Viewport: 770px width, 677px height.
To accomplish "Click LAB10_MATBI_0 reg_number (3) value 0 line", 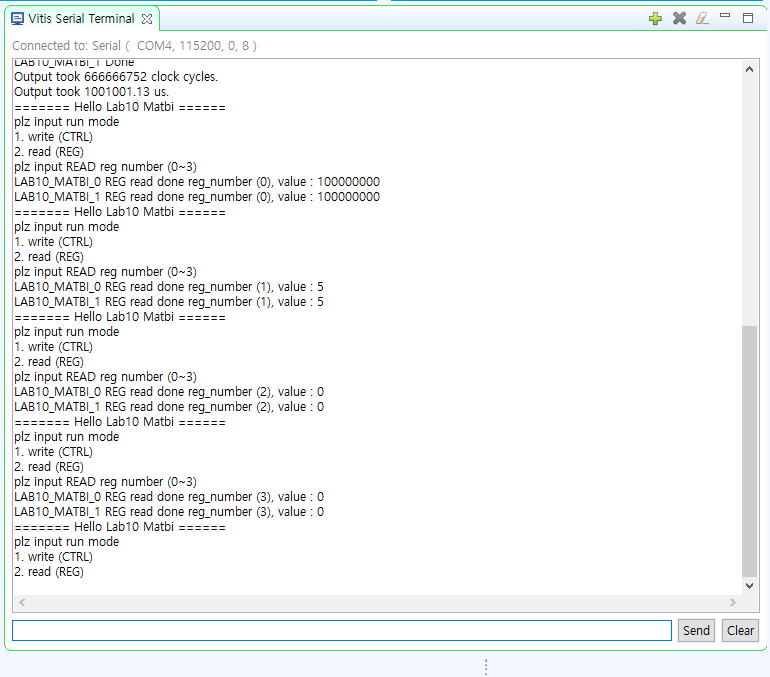I will [169, 497].
